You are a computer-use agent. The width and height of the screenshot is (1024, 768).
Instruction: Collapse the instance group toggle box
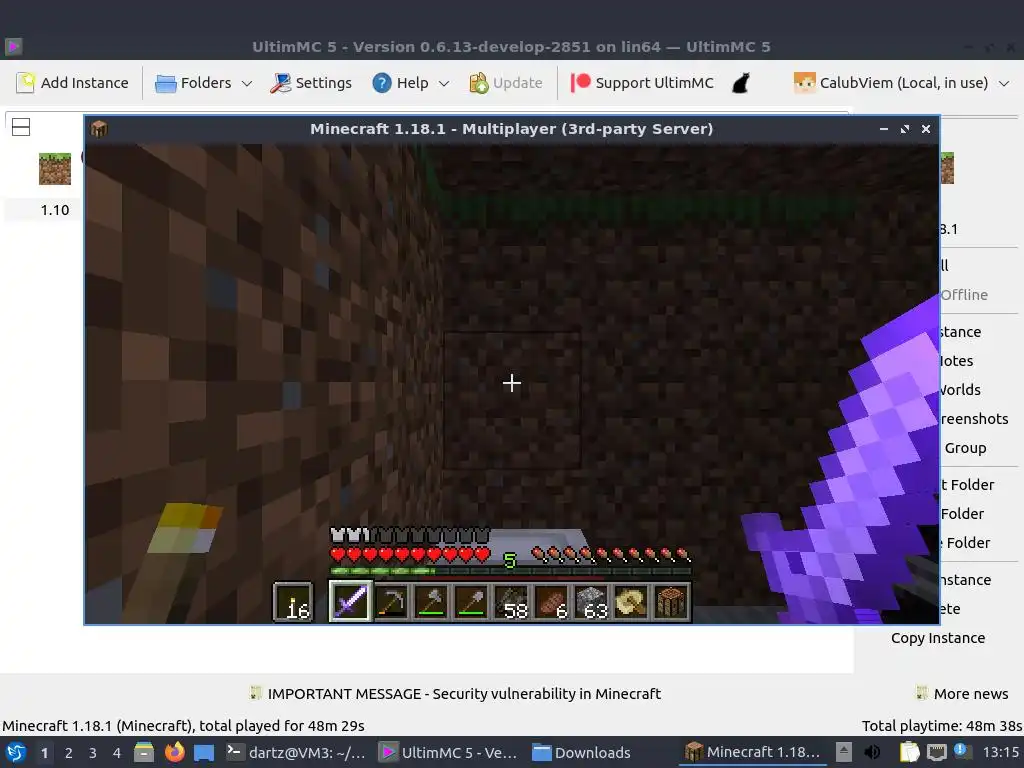pyautogui.click(x=21, y=127)
